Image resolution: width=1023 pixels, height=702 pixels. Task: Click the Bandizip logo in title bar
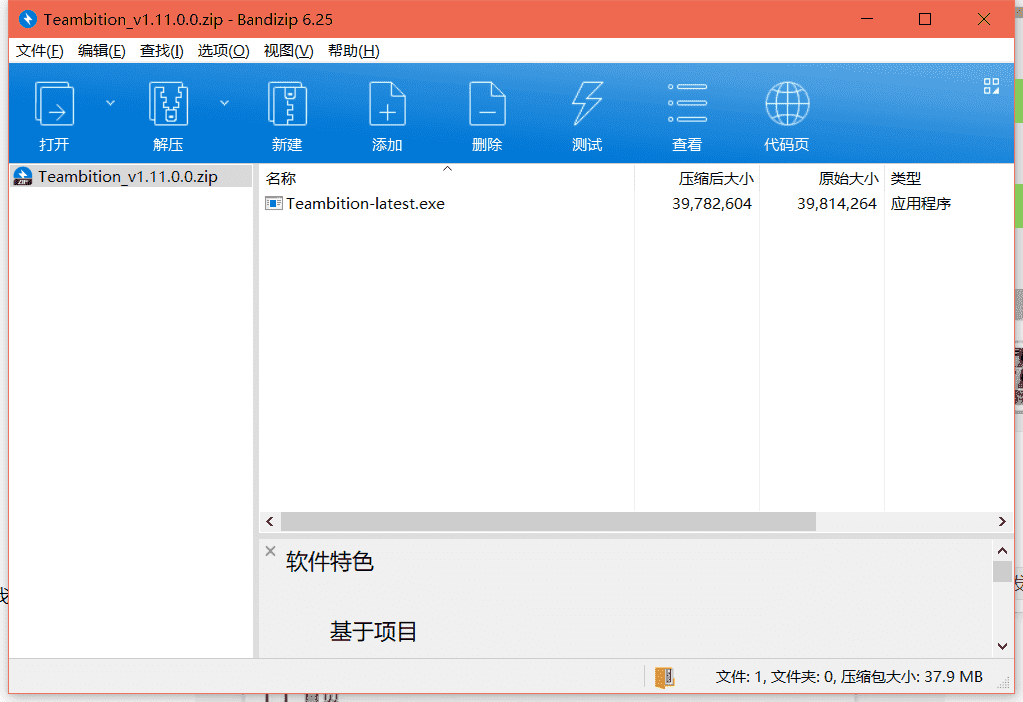[27, 19]
